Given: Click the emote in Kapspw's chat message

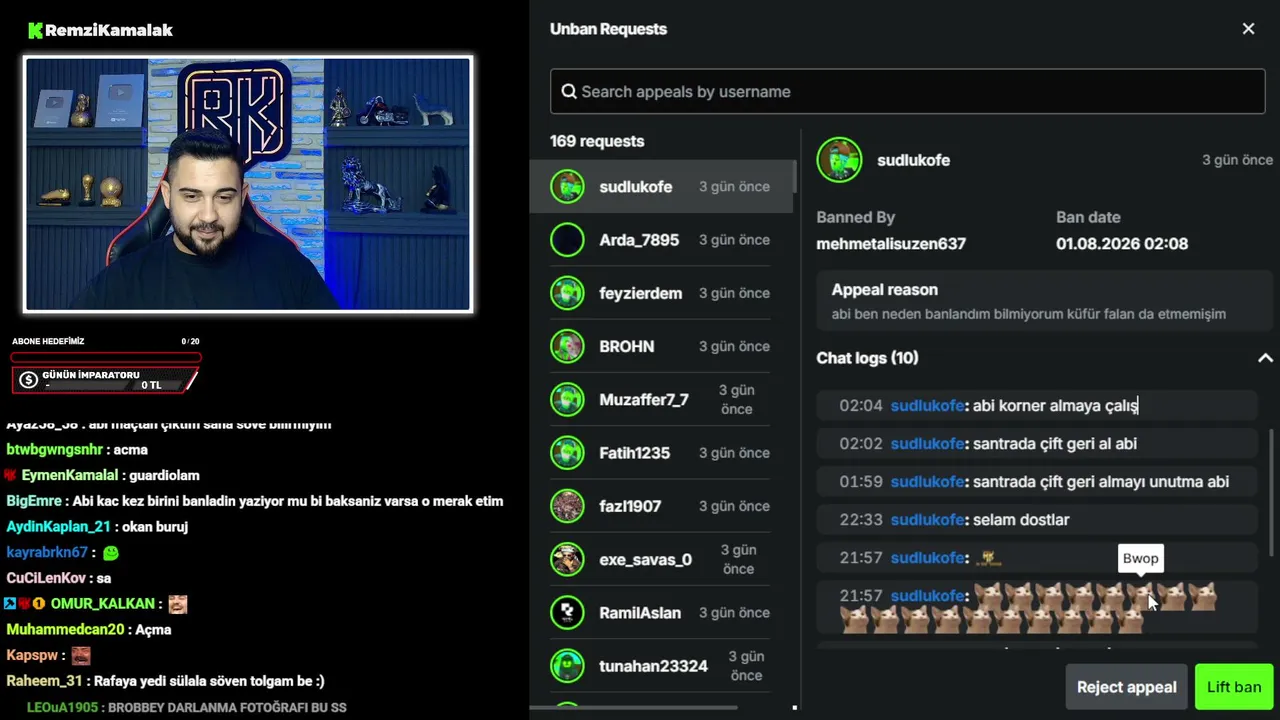Looking at the screenshot, I should click(81, 656).
